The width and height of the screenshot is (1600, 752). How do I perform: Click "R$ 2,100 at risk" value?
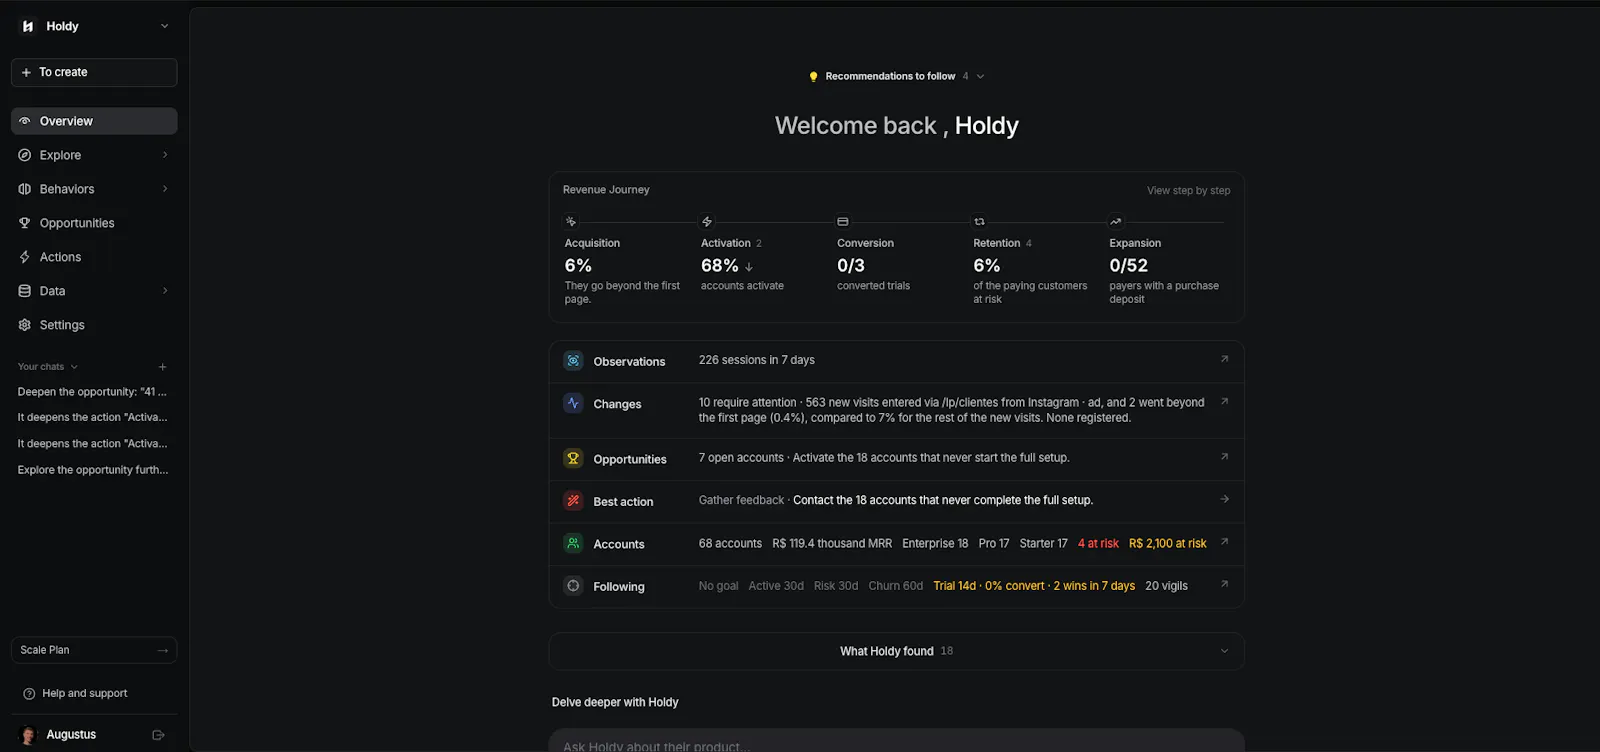click(1168, 544)
